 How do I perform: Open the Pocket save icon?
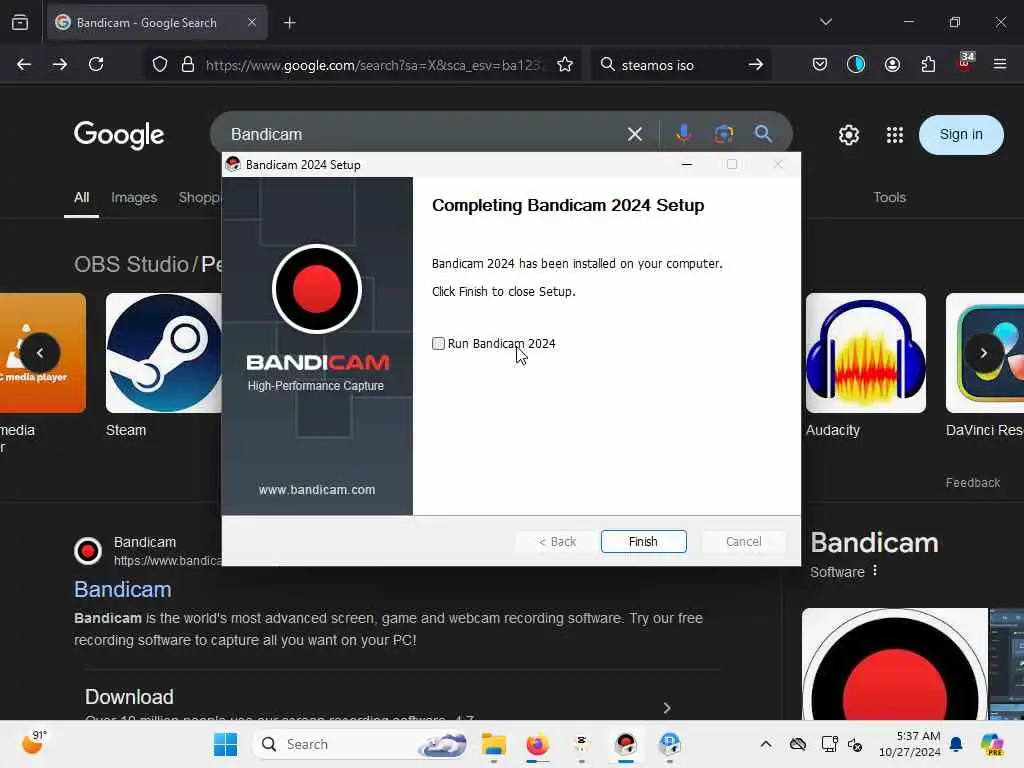click(x=820, y=65)
